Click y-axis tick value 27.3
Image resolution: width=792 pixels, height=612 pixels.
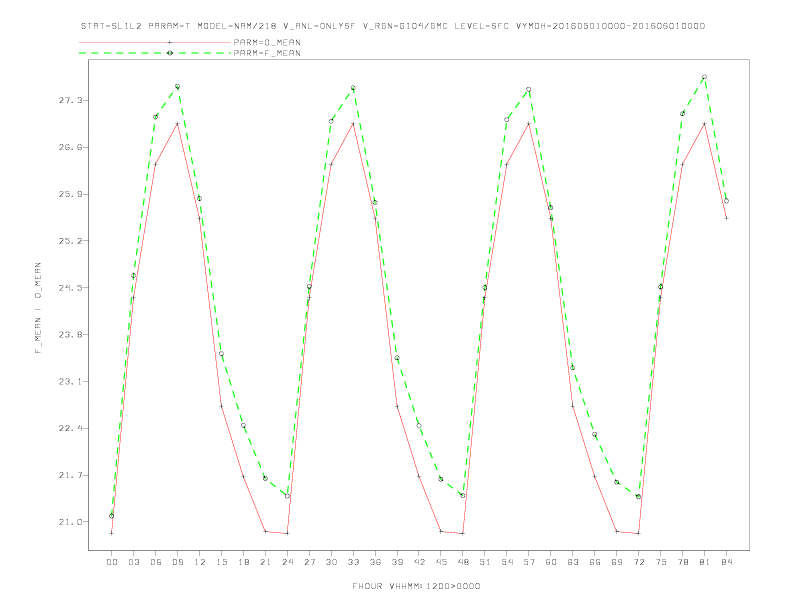(68, 100)
